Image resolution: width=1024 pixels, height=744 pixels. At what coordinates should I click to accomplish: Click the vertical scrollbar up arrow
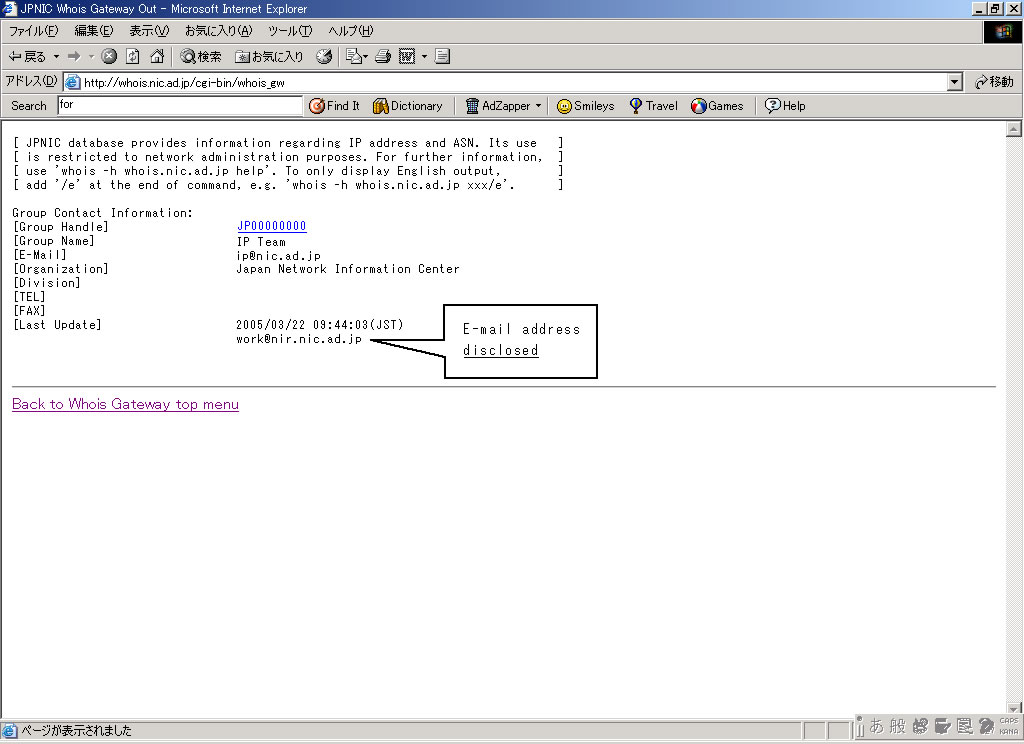pos(1014,129)
